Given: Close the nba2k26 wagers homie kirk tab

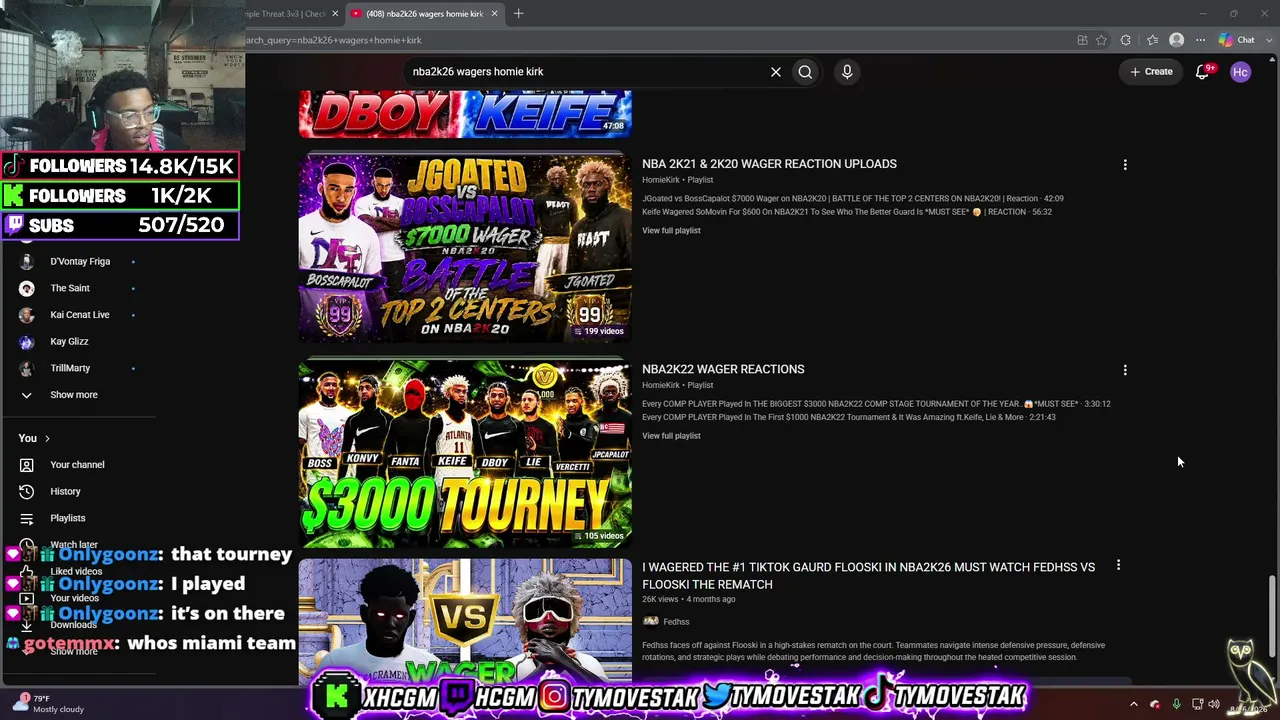Looking at the screenshot, I should [494, 14].
